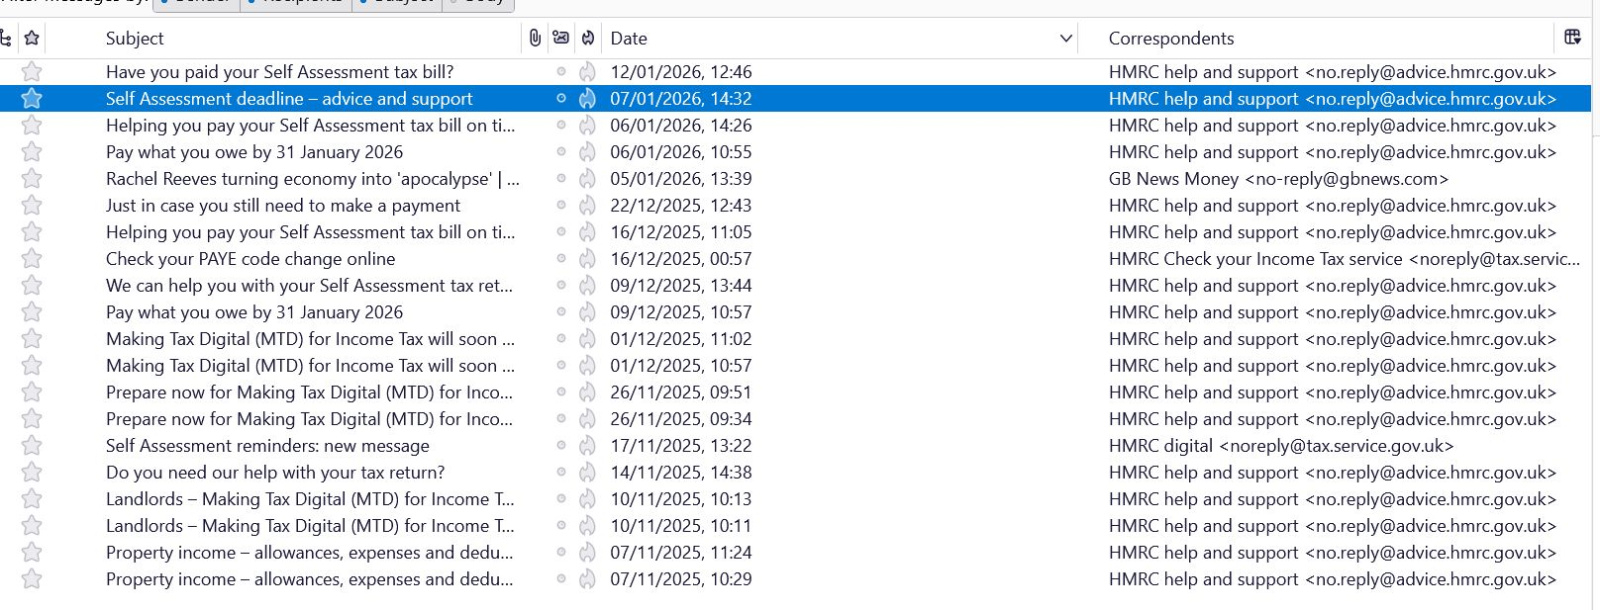Star the GB News 'Rachel Reeves' email
Screen dimensions: 1600x610
click(x=32, y=179)
